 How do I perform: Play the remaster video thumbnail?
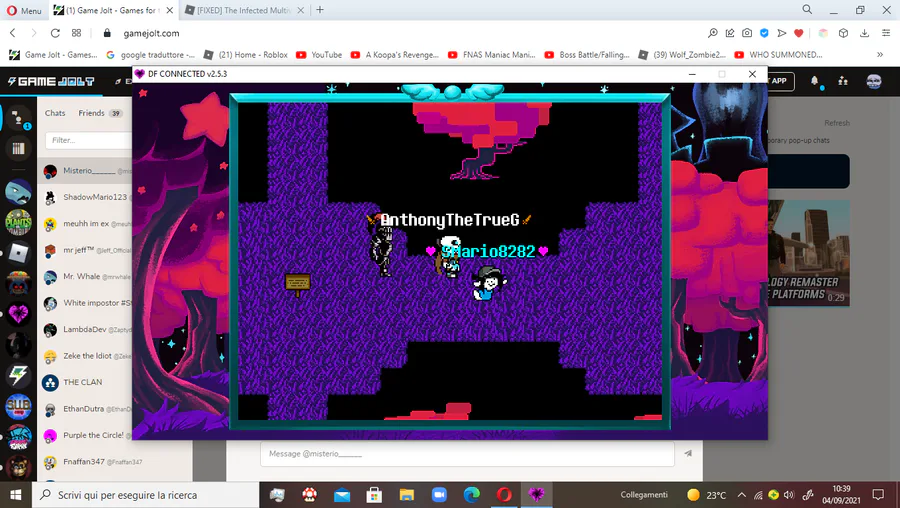(808, 253)
